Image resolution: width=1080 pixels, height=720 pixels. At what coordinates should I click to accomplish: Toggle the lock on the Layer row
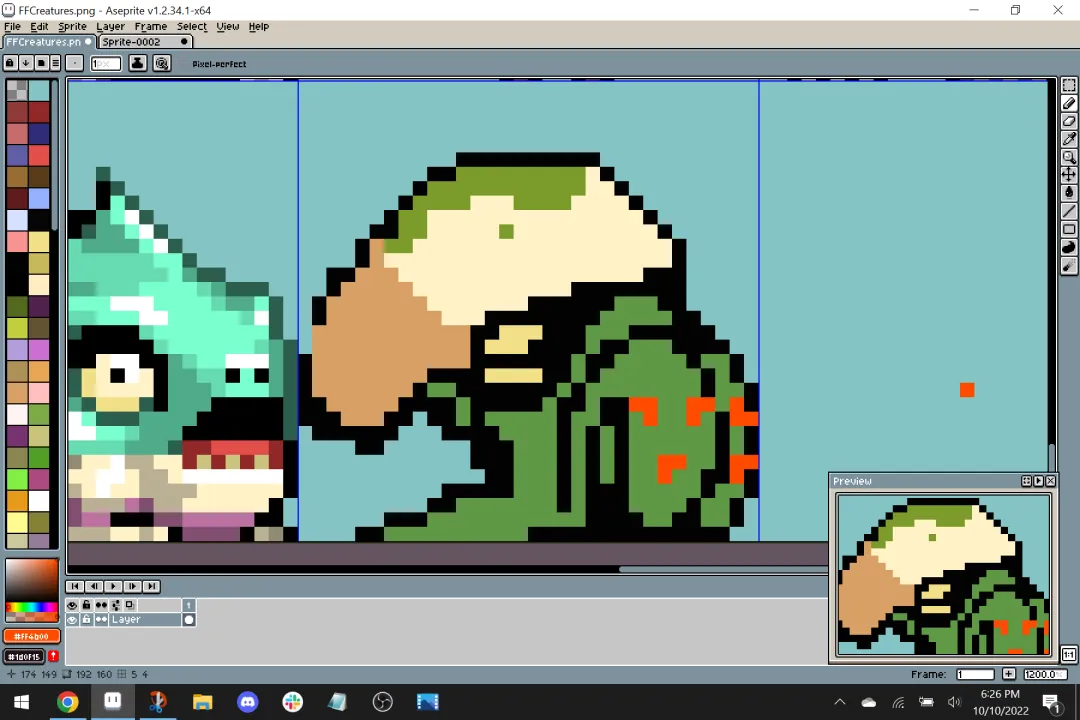(86, 619)
